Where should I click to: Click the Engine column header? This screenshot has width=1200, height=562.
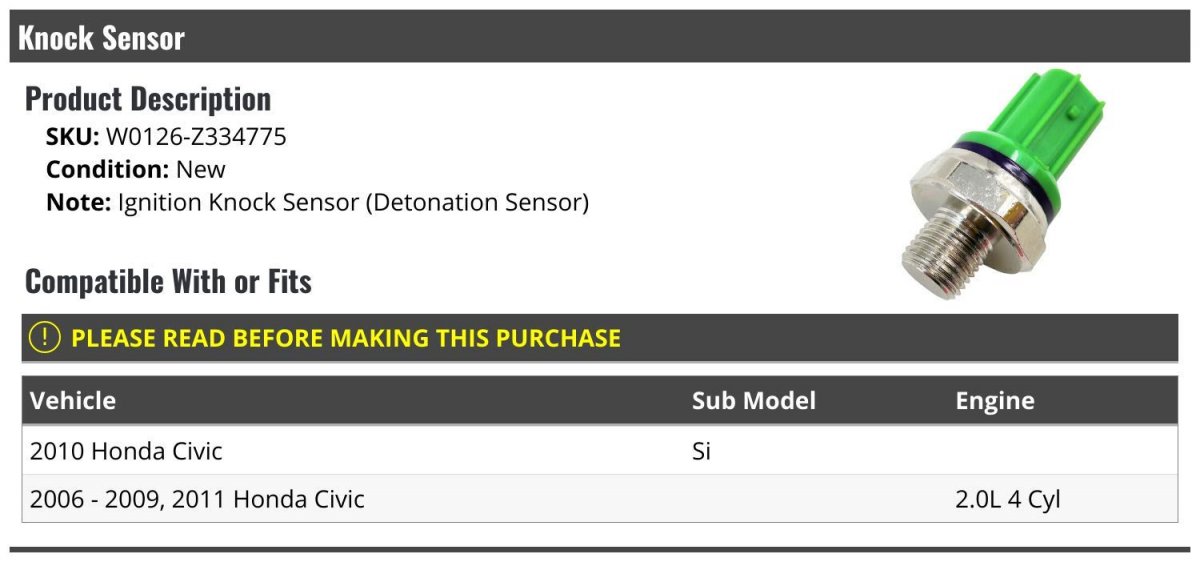tap(995, 401)
